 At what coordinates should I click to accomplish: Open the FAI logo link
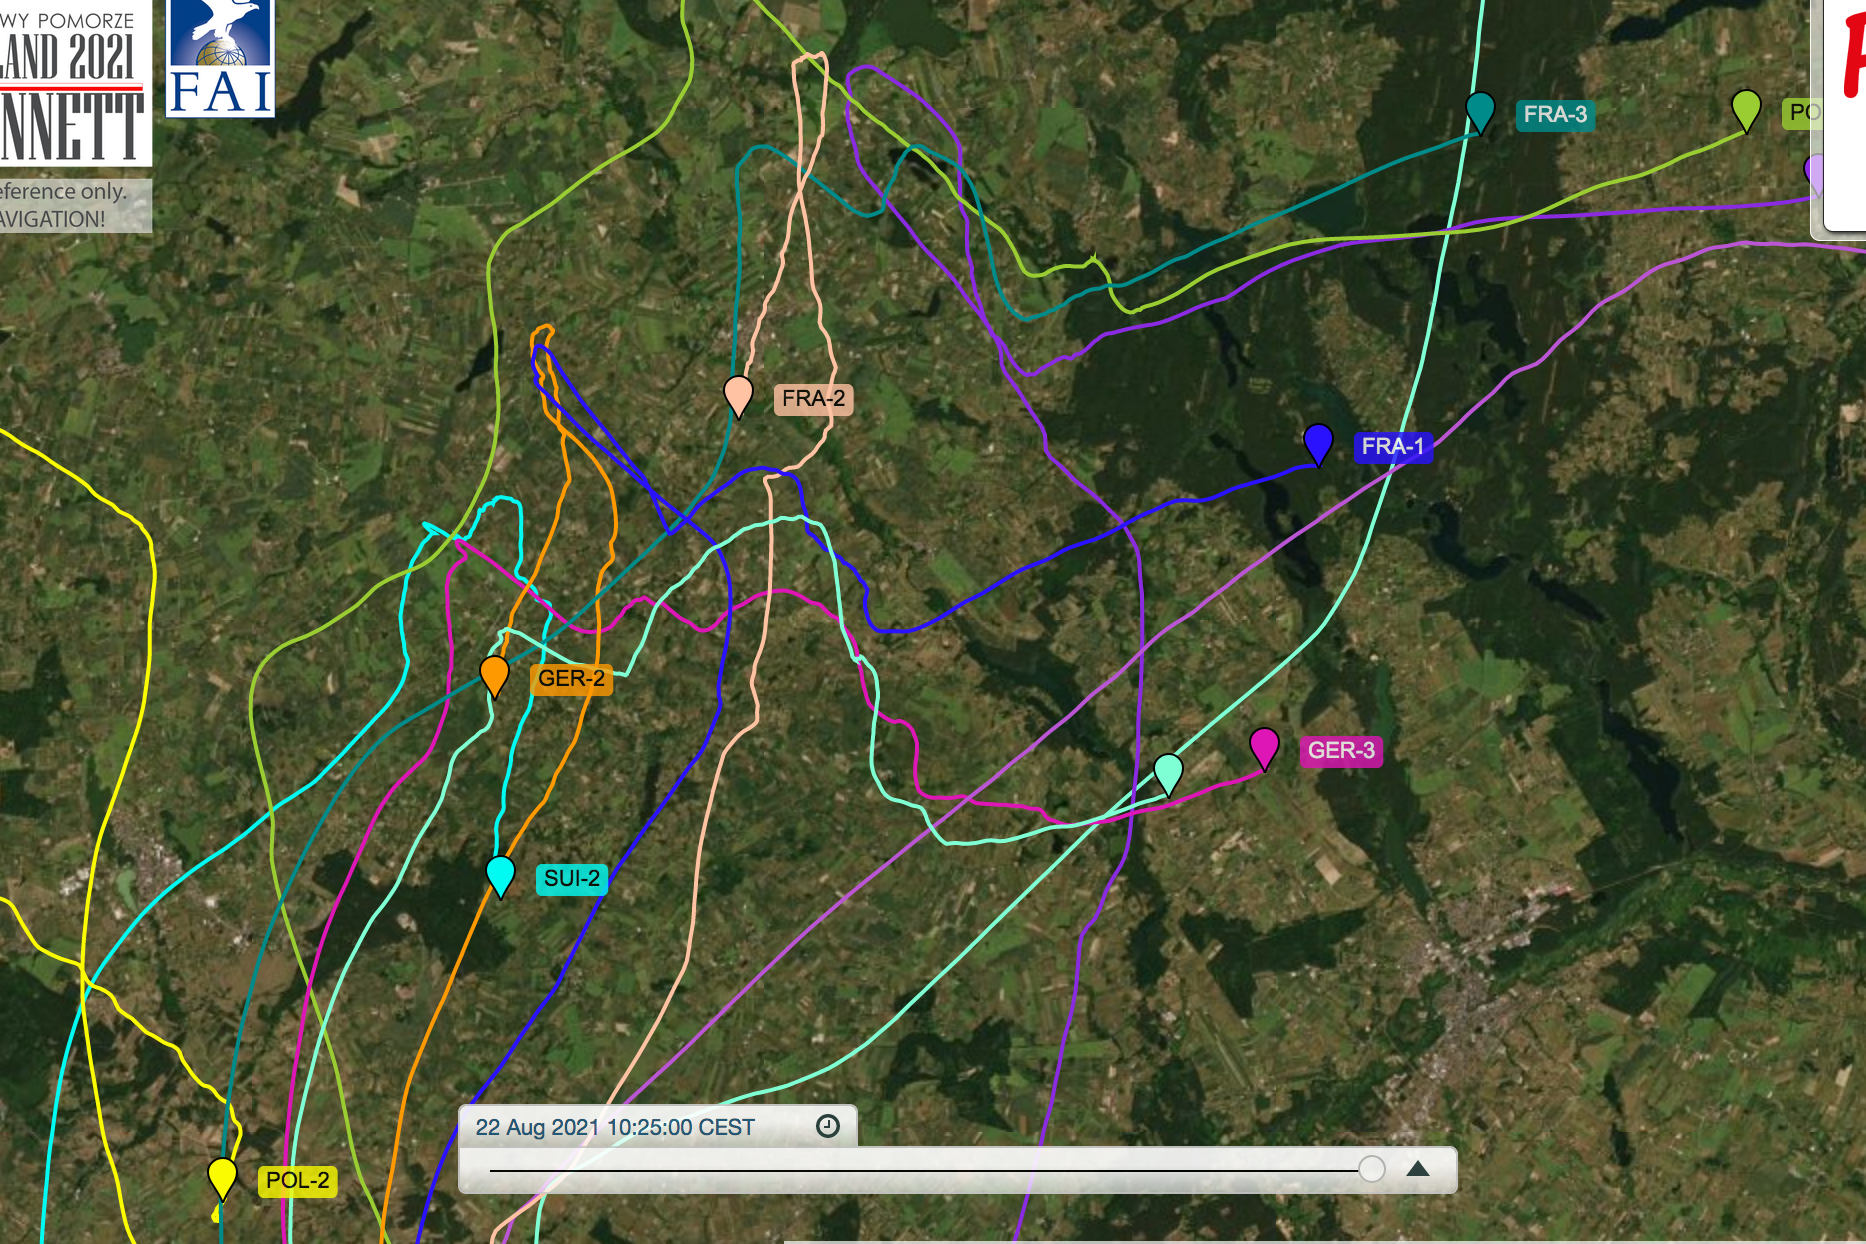(220, 58)
